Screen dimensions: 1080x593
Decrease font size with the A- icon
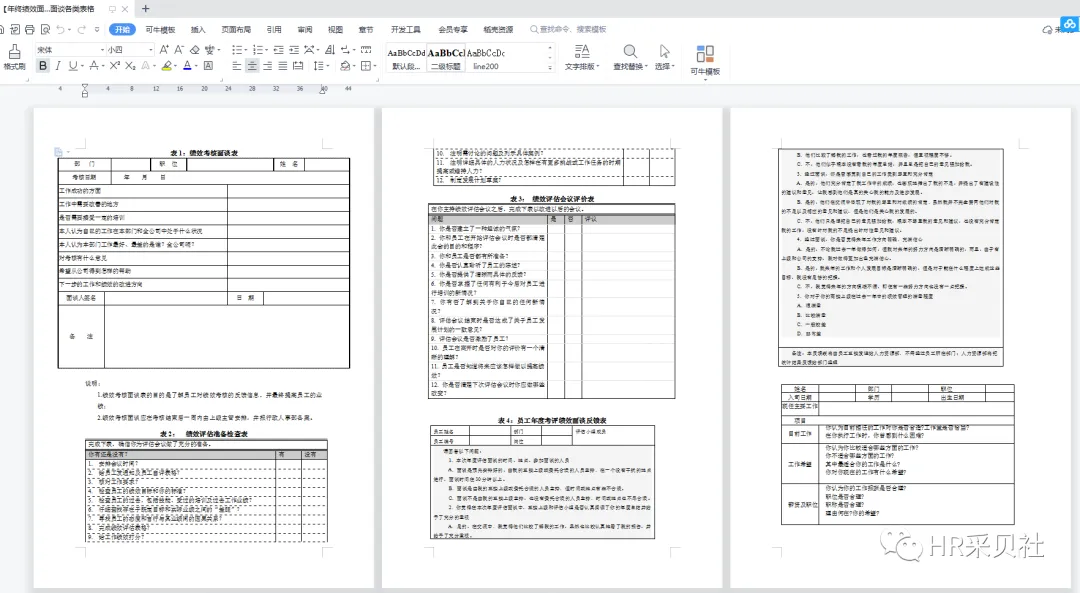(179, 50)
